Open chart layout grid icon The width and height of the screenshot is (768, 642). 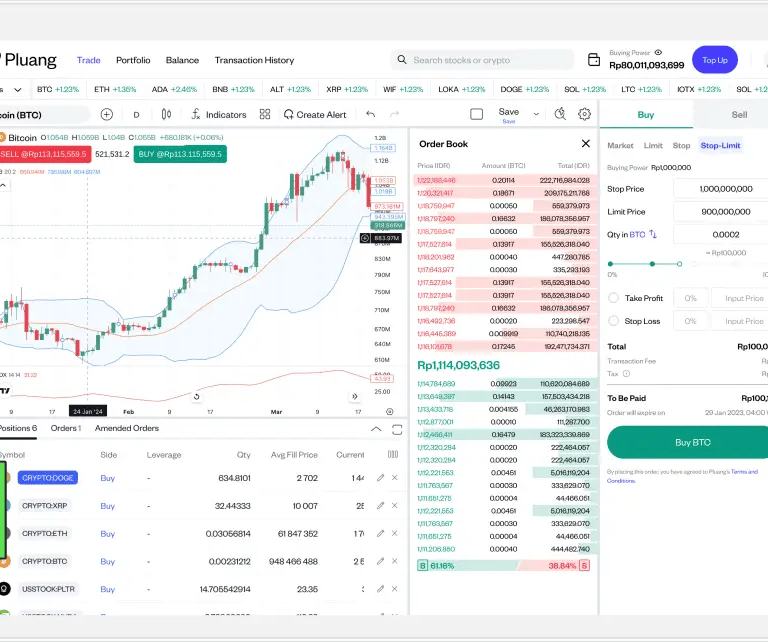[x=265, y=115]
